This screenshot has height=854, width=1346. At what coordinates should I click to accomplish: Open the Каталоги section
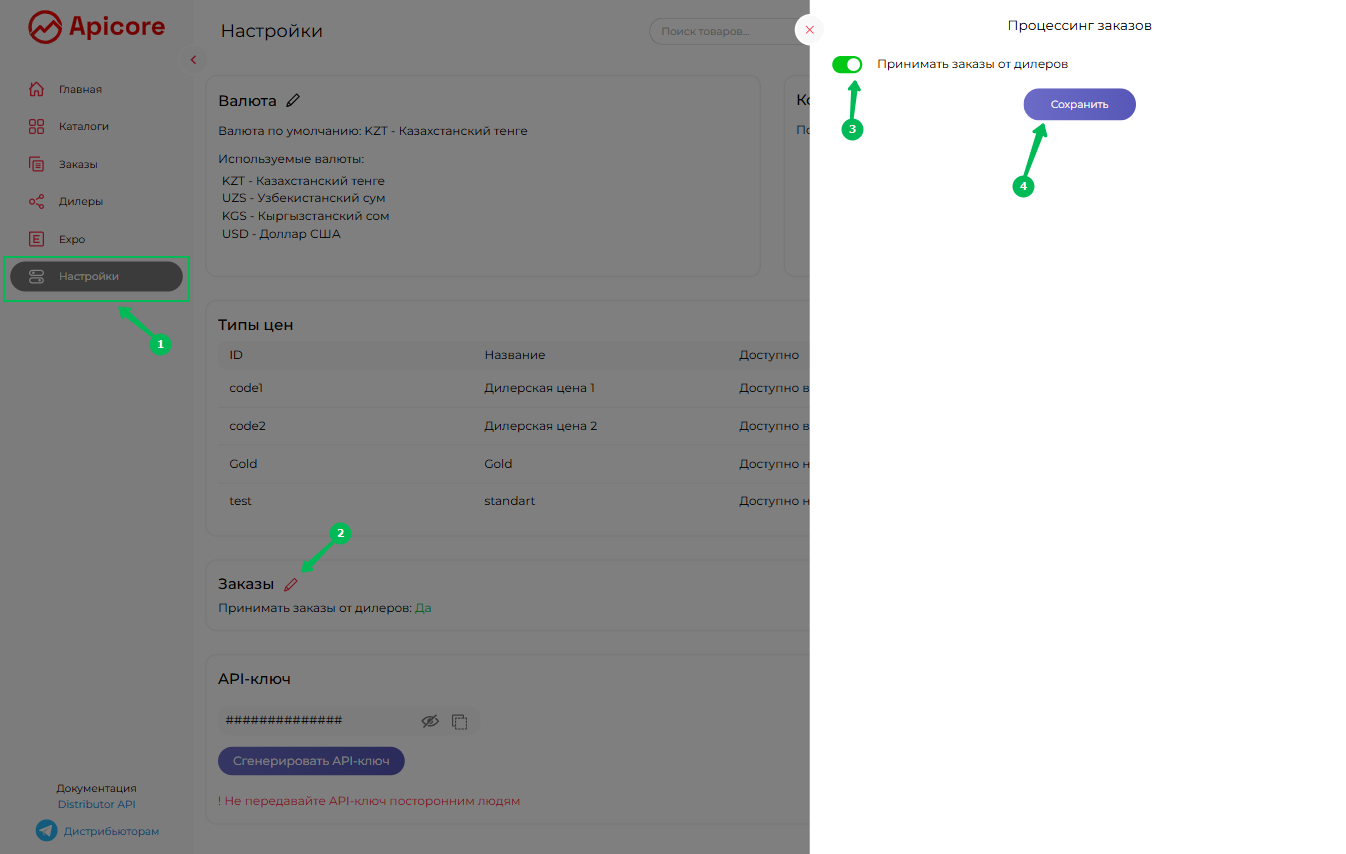pos(83,127)
